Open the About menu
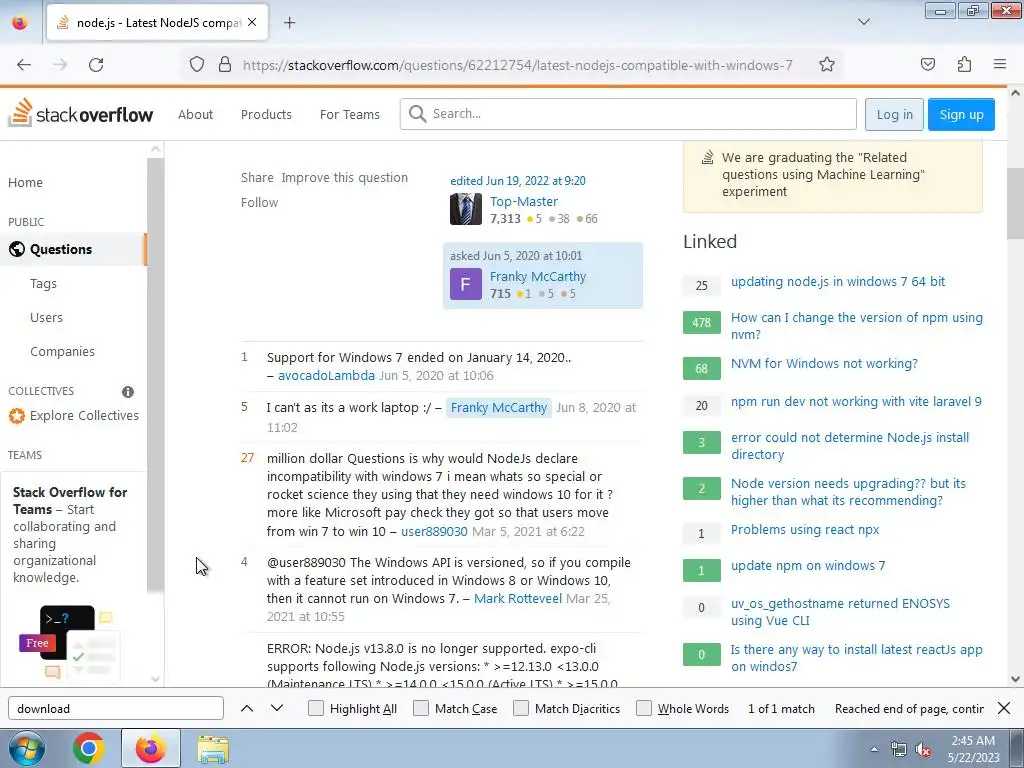 [195, 114]
